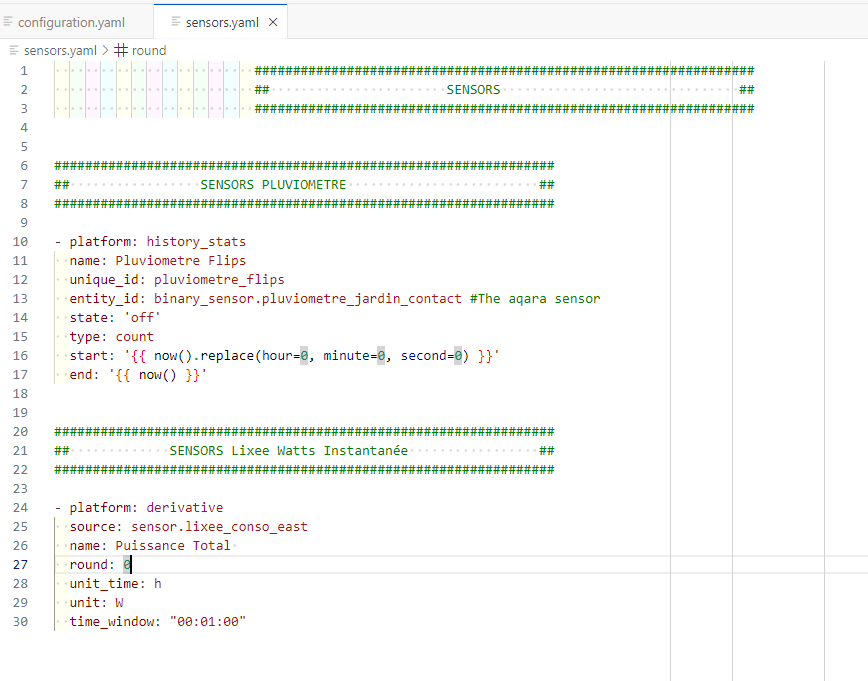Viewport: 868px width, 681px height.
Task: Click 'hour=0' inside the start template
Action: [285, 355]
